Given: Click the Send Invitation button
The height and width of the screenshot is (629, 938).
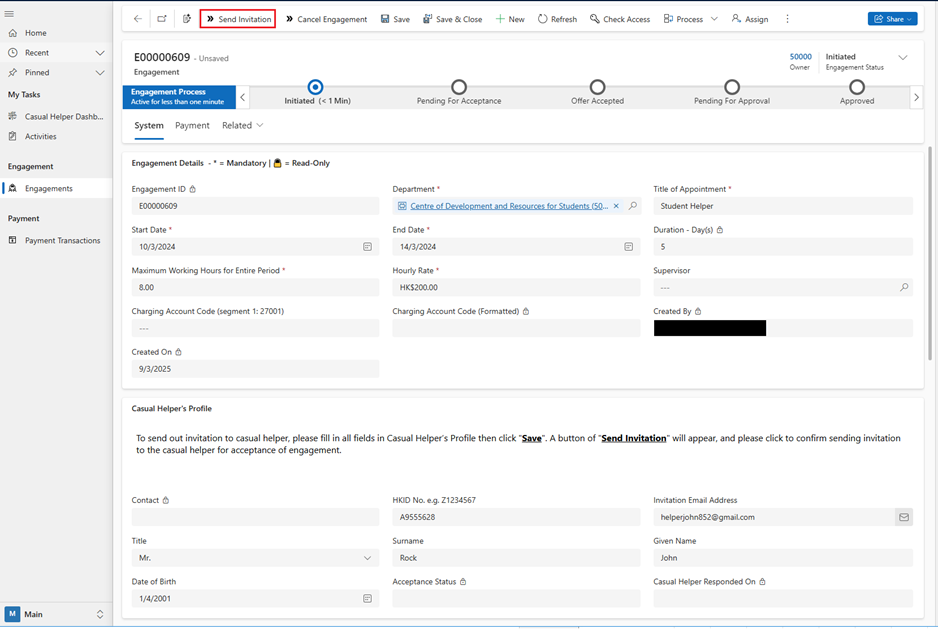Looking at the screenshot, I should tap(238, 19).
